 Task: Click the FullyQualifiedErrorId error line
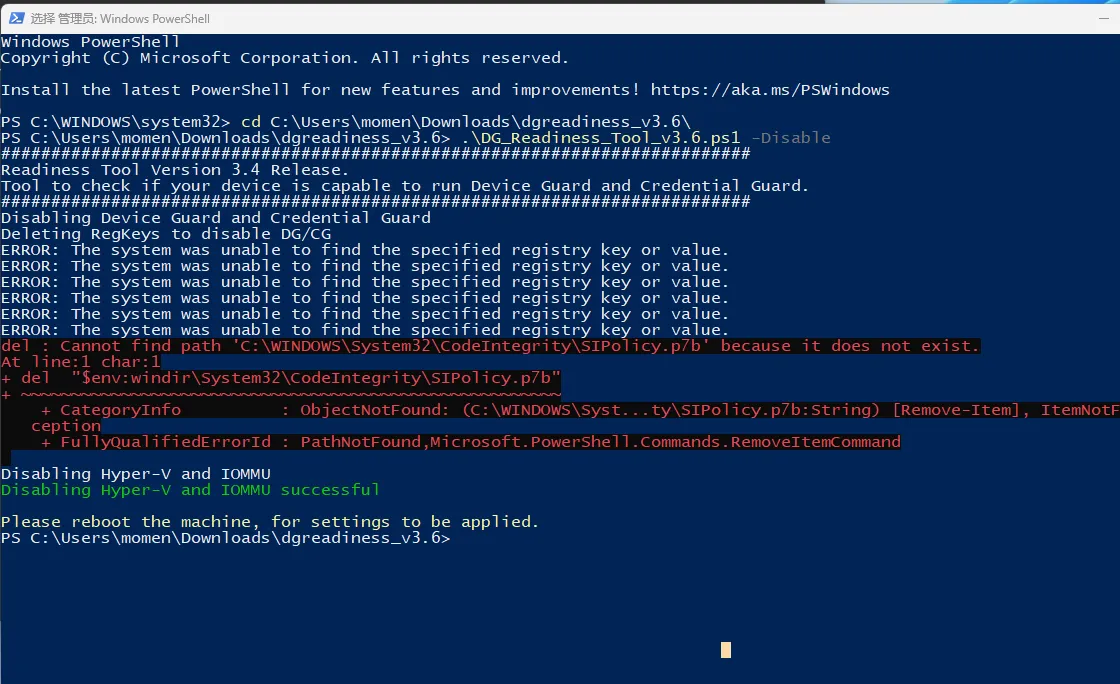471,442
